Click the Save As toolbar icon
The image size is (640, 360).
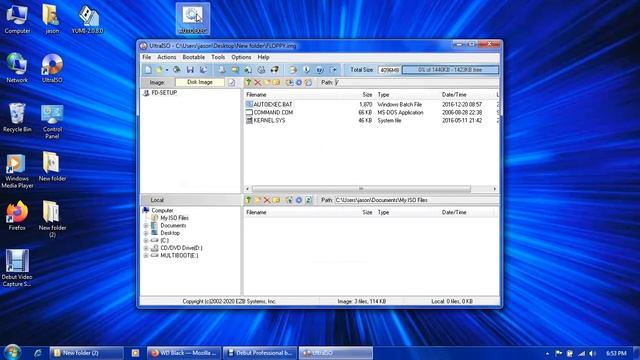[x=204, y=70]
